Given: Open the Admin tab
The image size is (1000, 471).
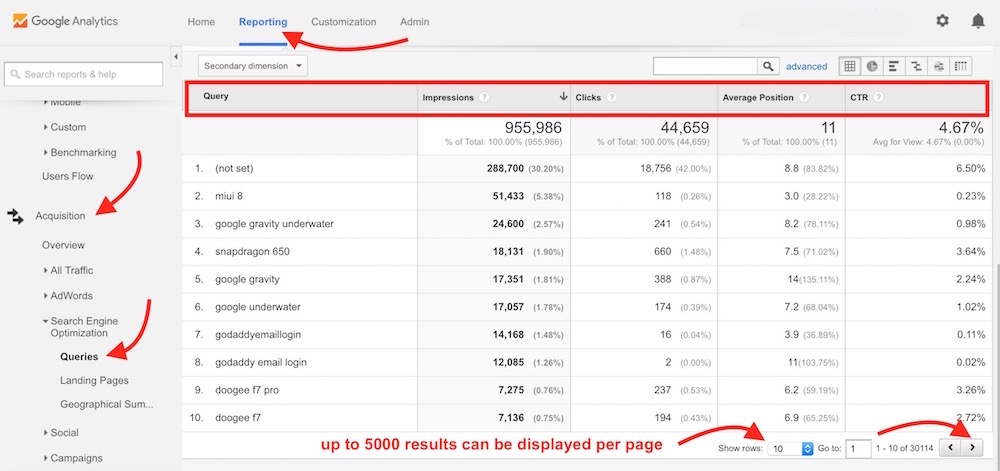Looking at the screenshot, I should (x=414, y=22).
